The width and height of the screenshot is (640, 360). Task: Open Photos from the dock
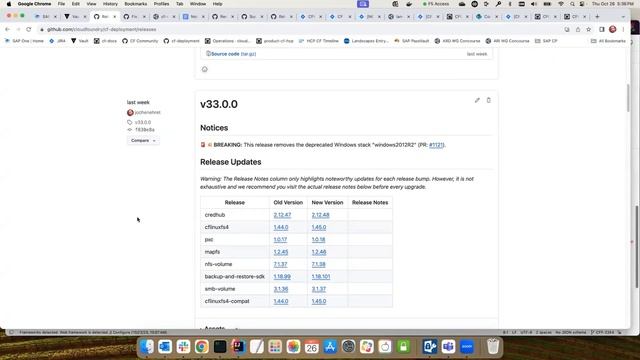(293, 347)
